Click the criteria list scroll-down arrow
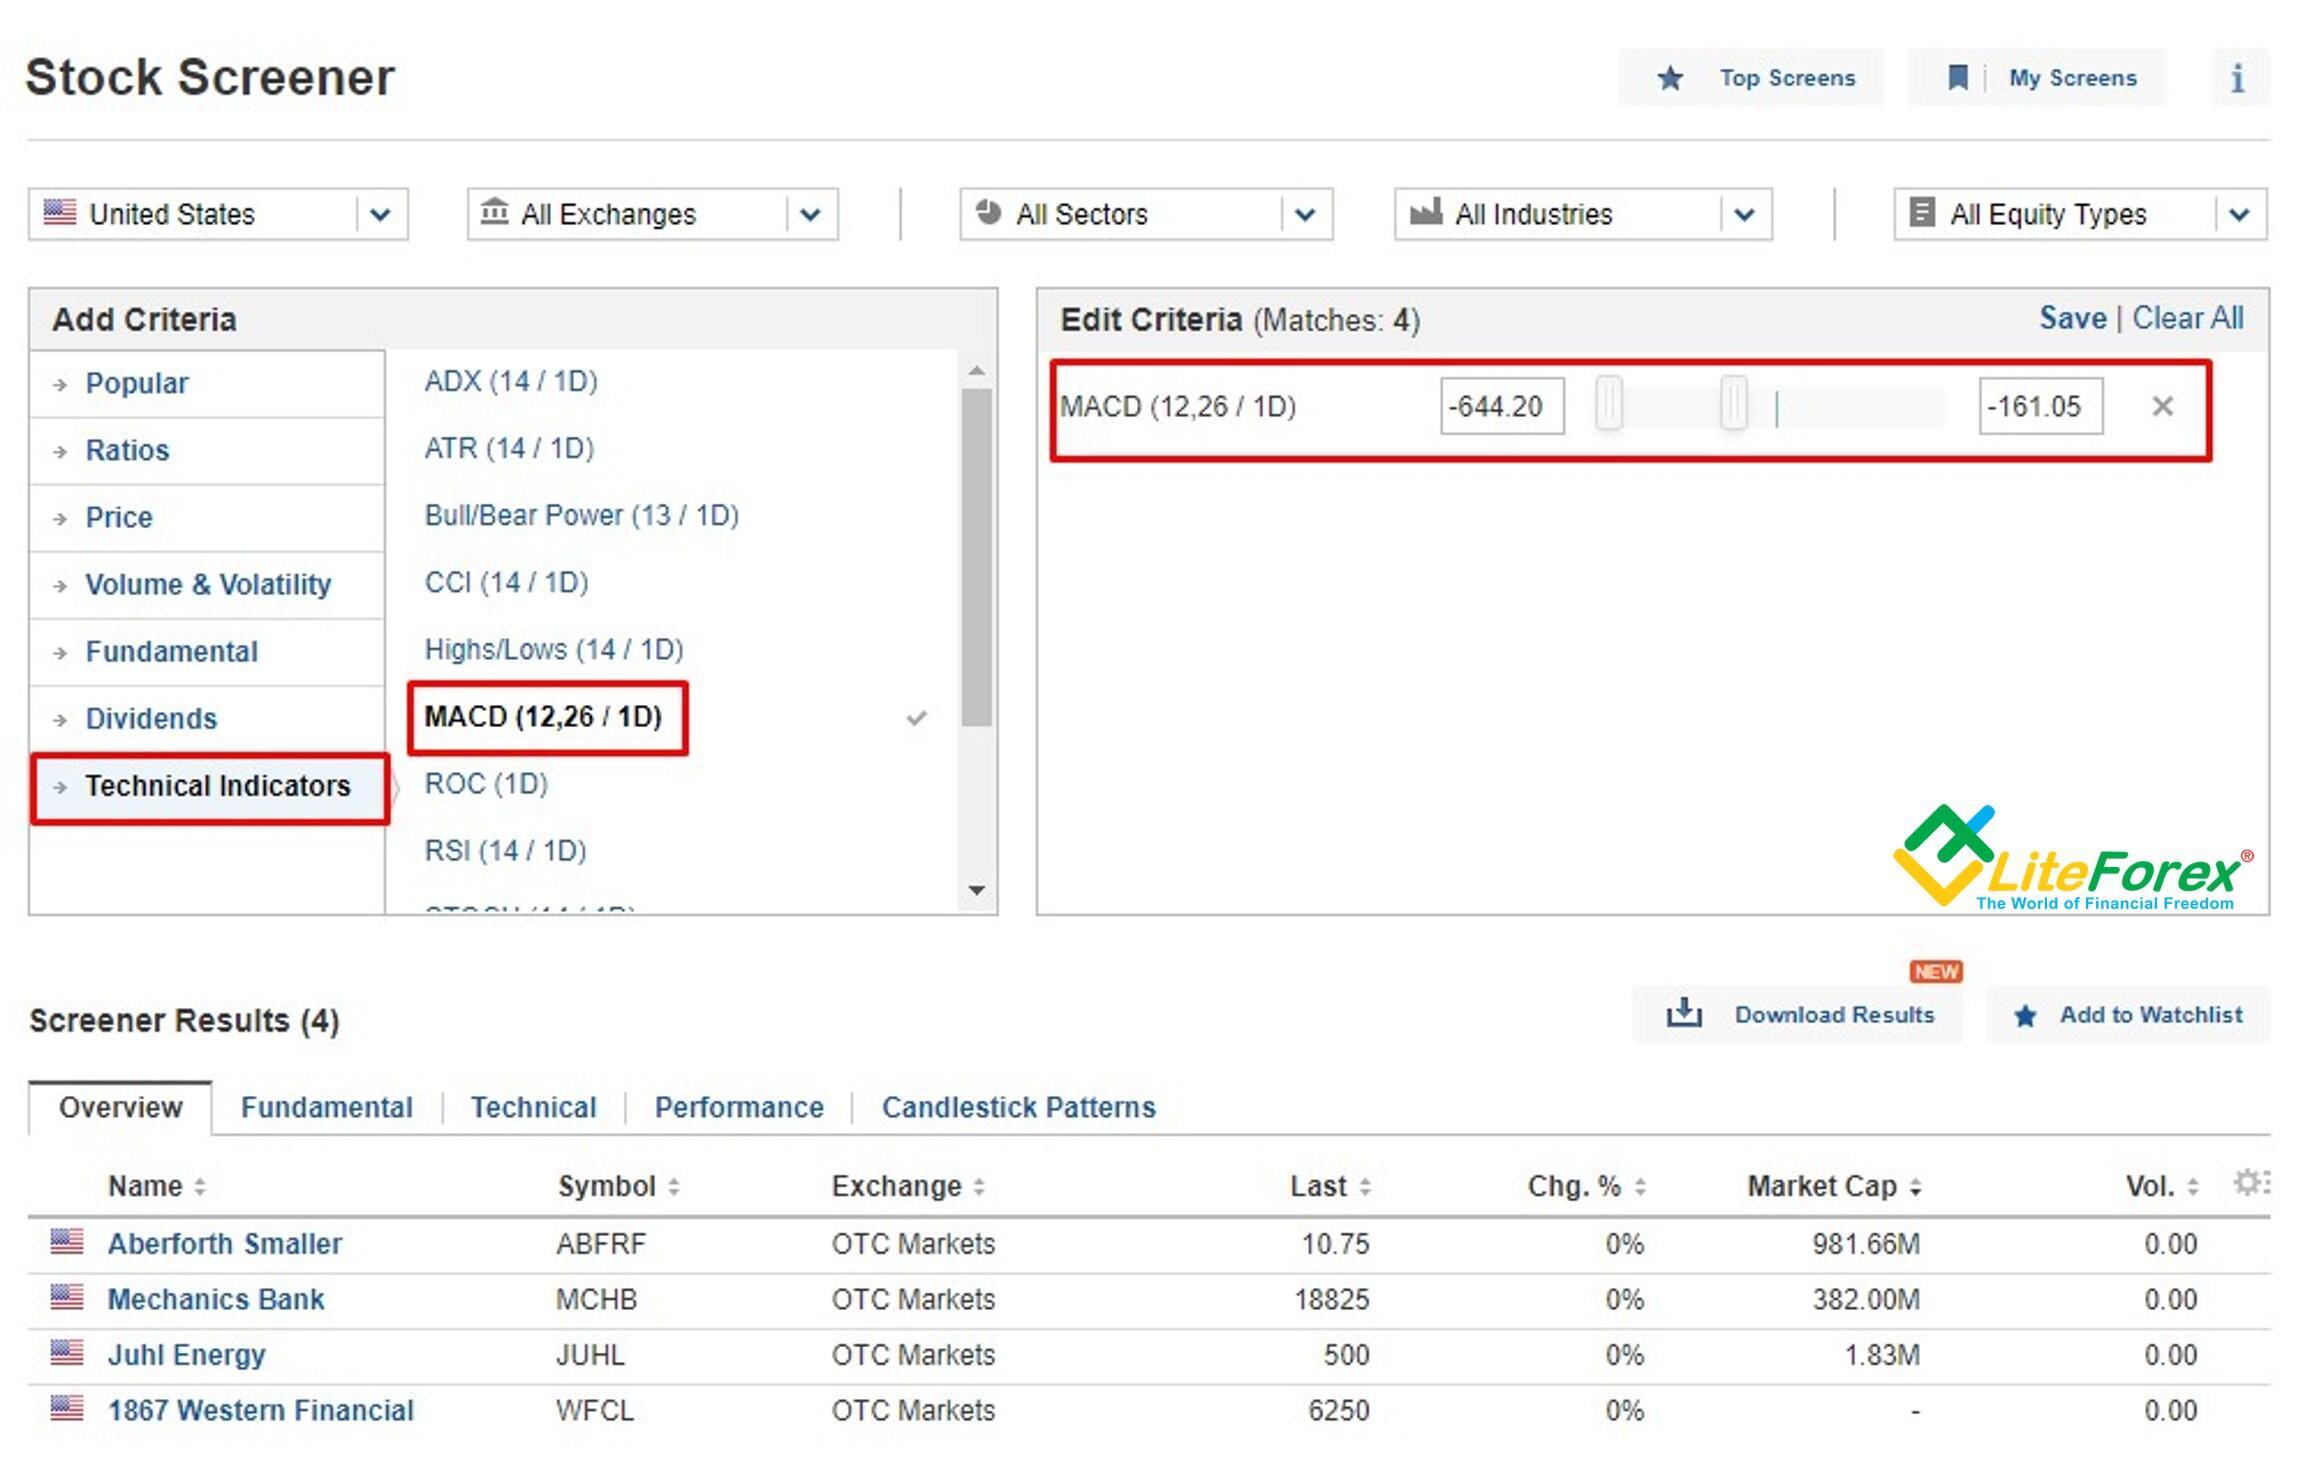2303x1476 pixels. pos(977,889)
